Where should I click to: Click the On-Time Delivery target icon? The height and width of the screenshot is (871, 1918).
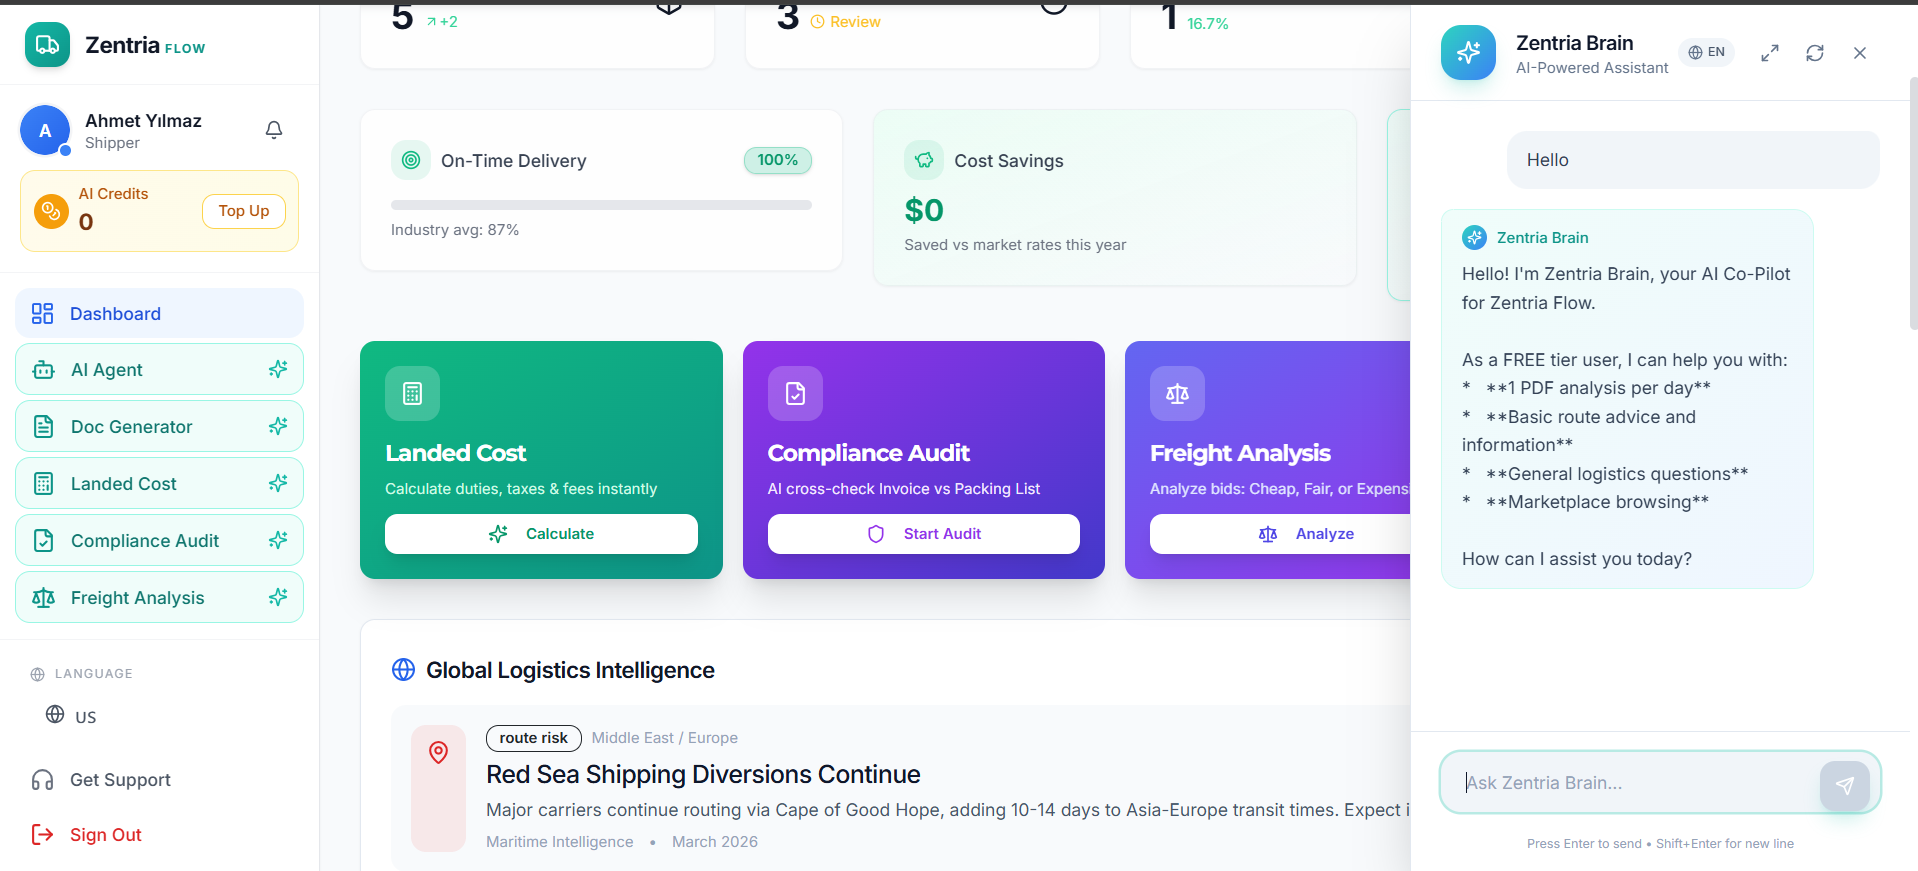[x=411, y=160]
